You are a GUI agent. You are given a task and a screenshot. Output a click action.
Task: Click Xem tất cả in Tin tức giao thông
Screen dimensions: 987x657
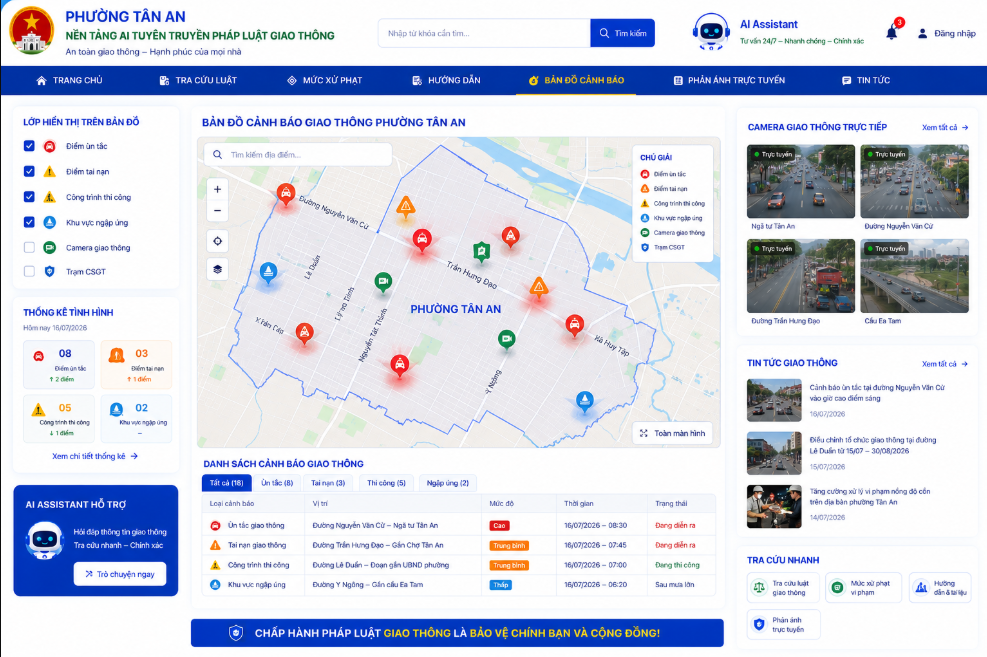point(945,364)
